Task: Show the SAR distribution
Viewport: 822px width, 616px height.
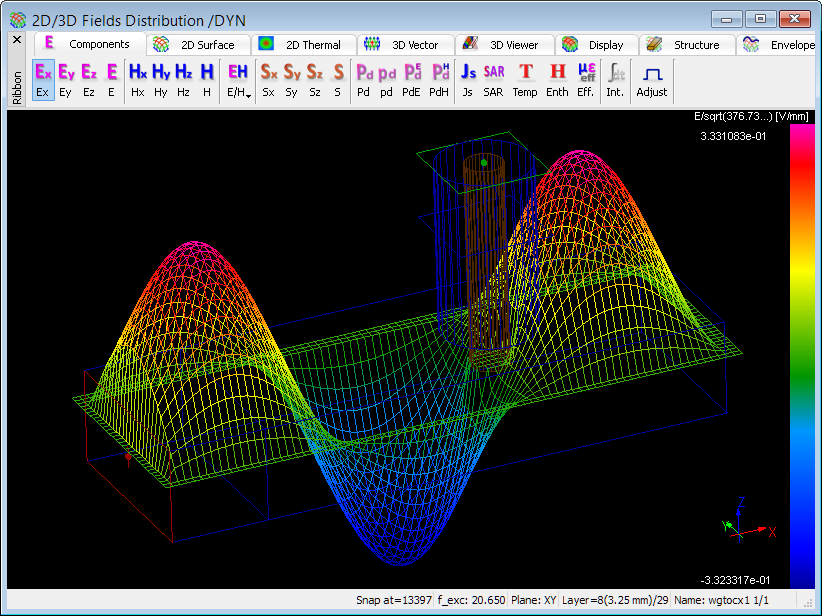Action: (x=493, y=80)
